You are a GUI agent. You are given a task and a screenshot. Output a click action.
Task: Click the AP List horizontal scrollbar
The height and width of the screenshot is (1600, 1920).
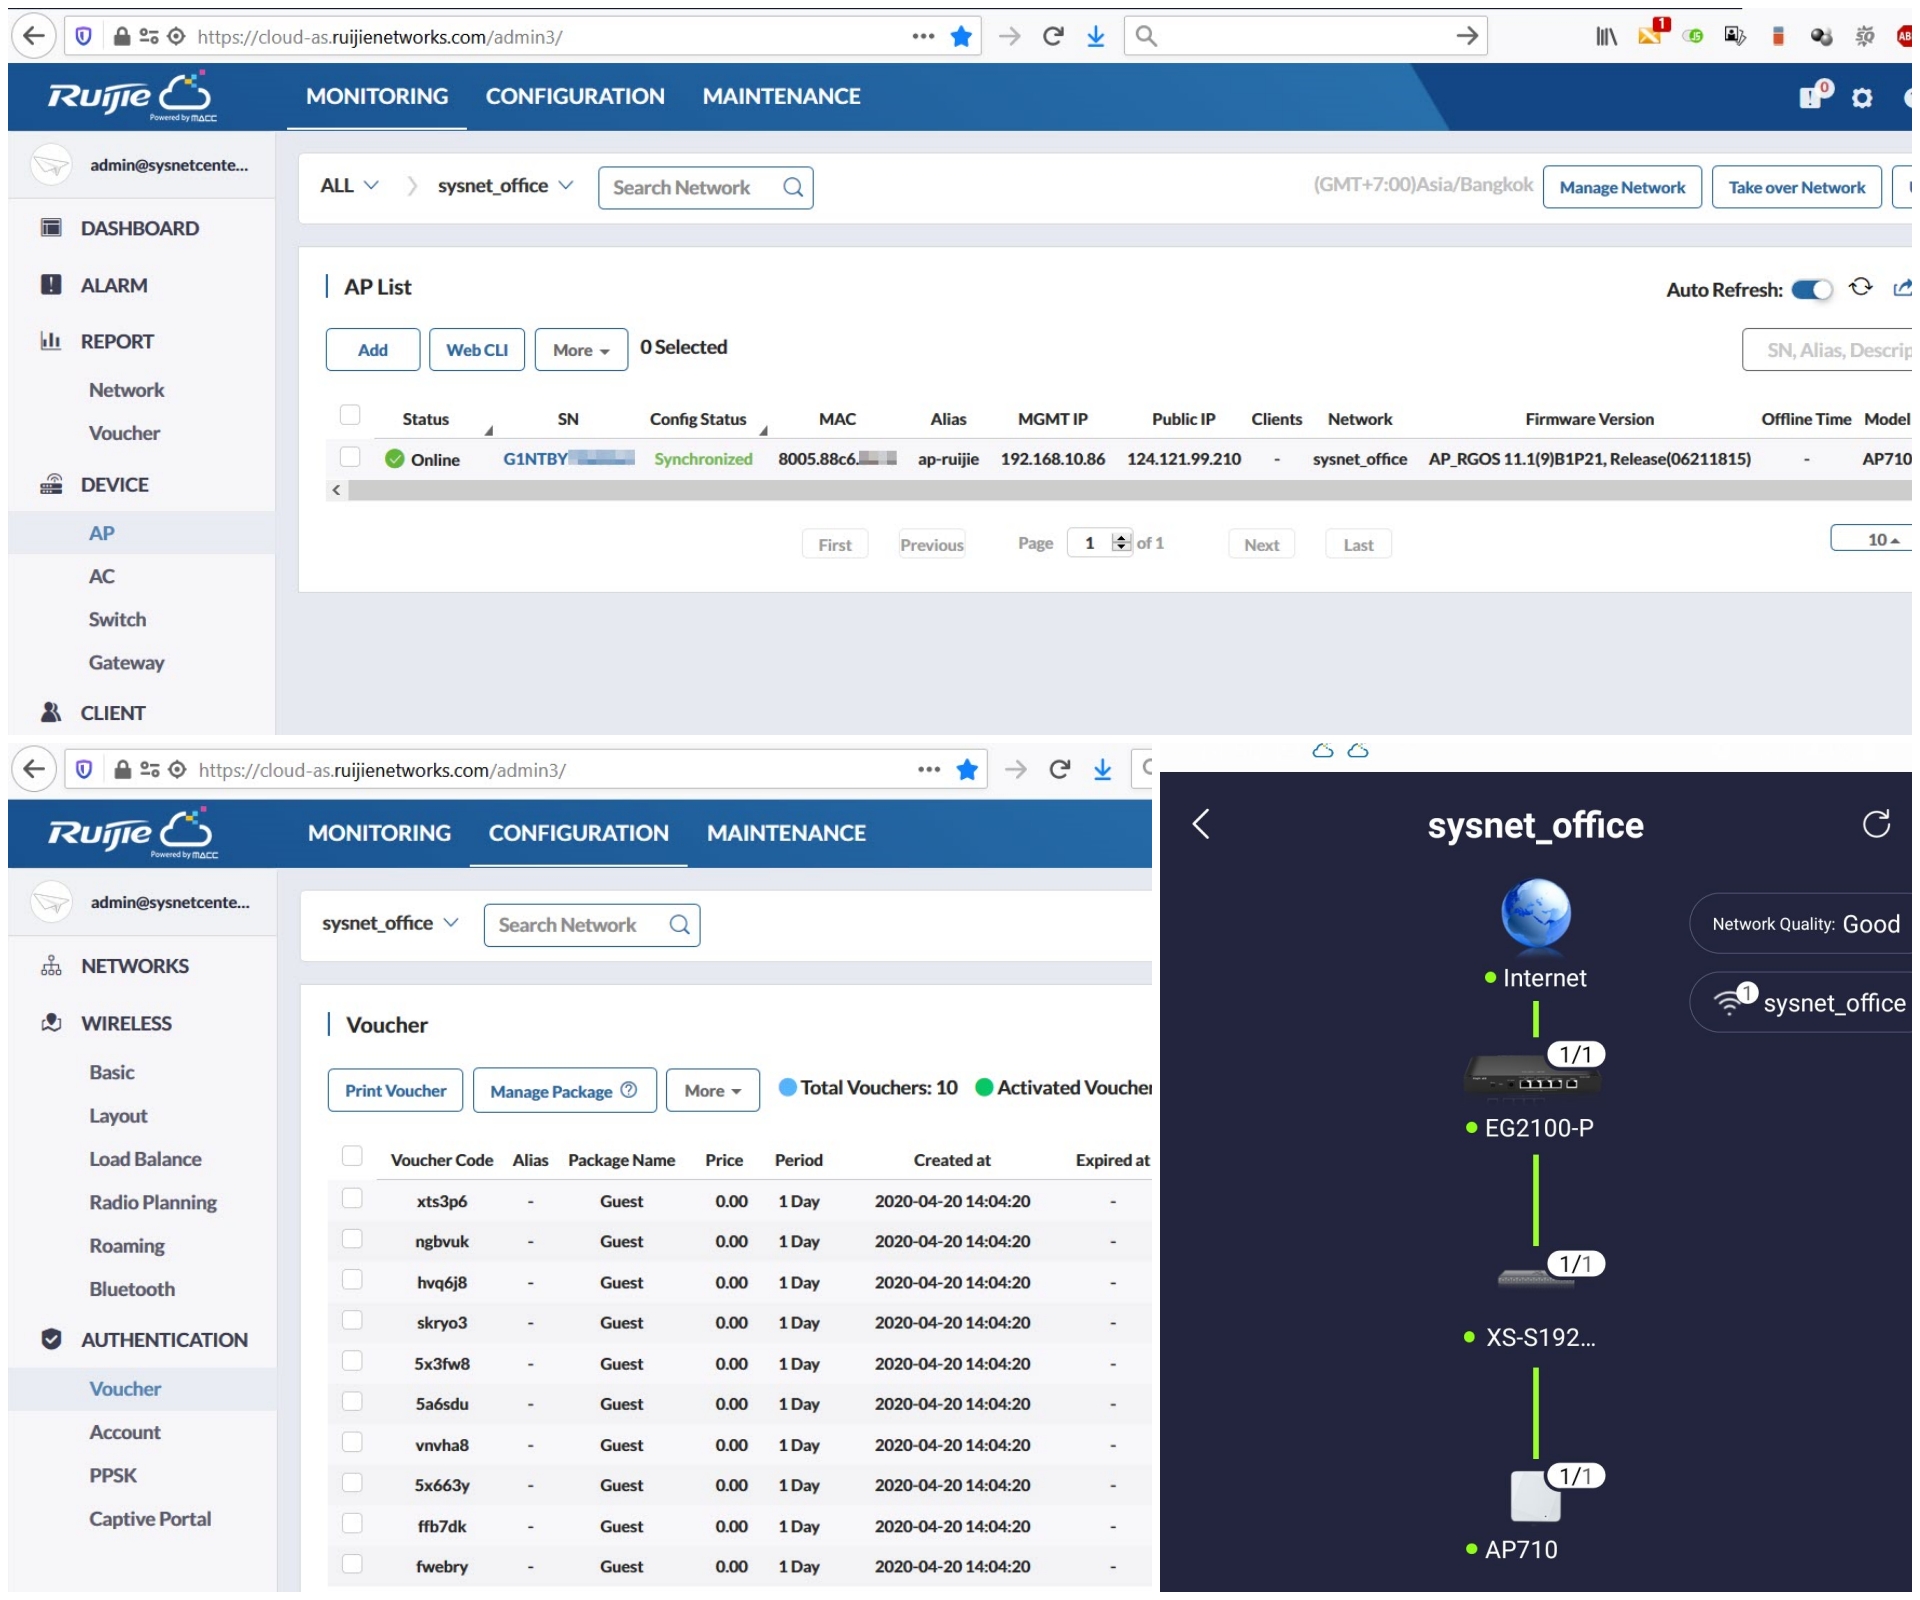coord(1130,492)
